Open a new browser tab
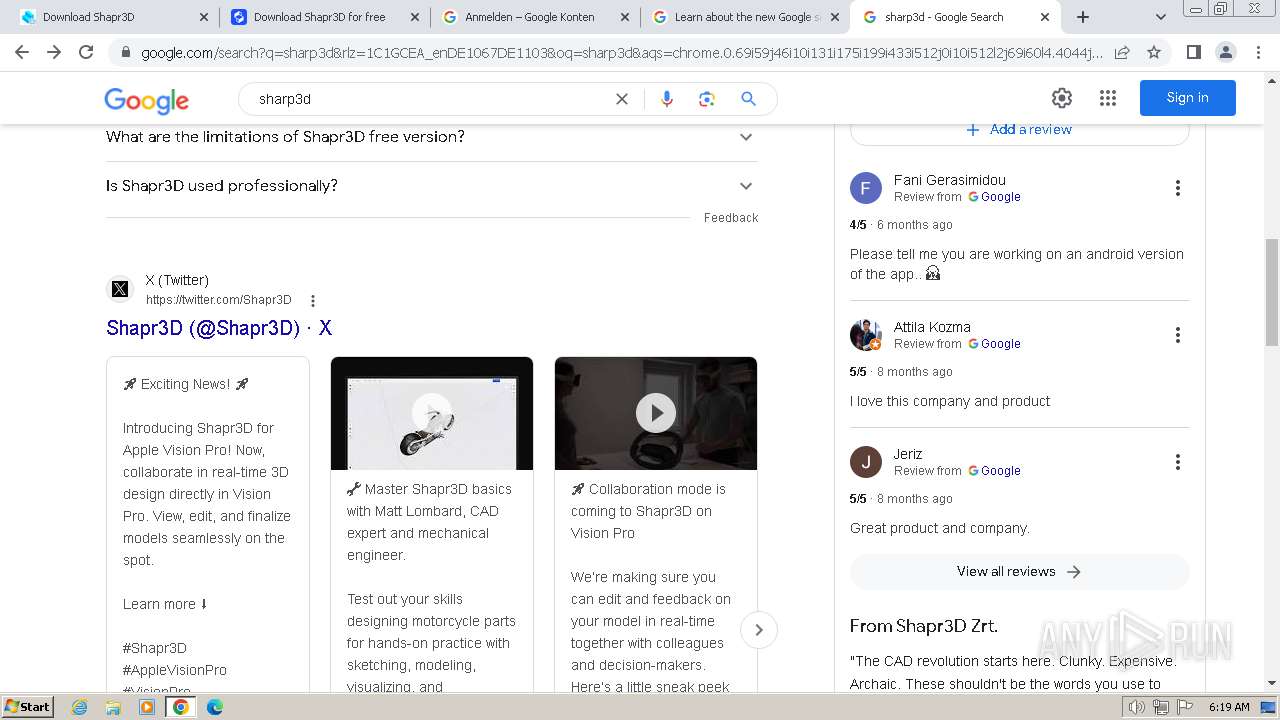 (1082, 17)
